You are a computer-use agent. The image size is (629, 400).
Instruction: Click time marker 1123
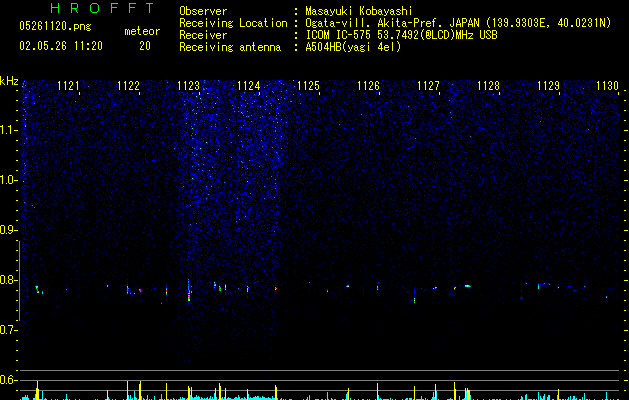pos(188,86)
